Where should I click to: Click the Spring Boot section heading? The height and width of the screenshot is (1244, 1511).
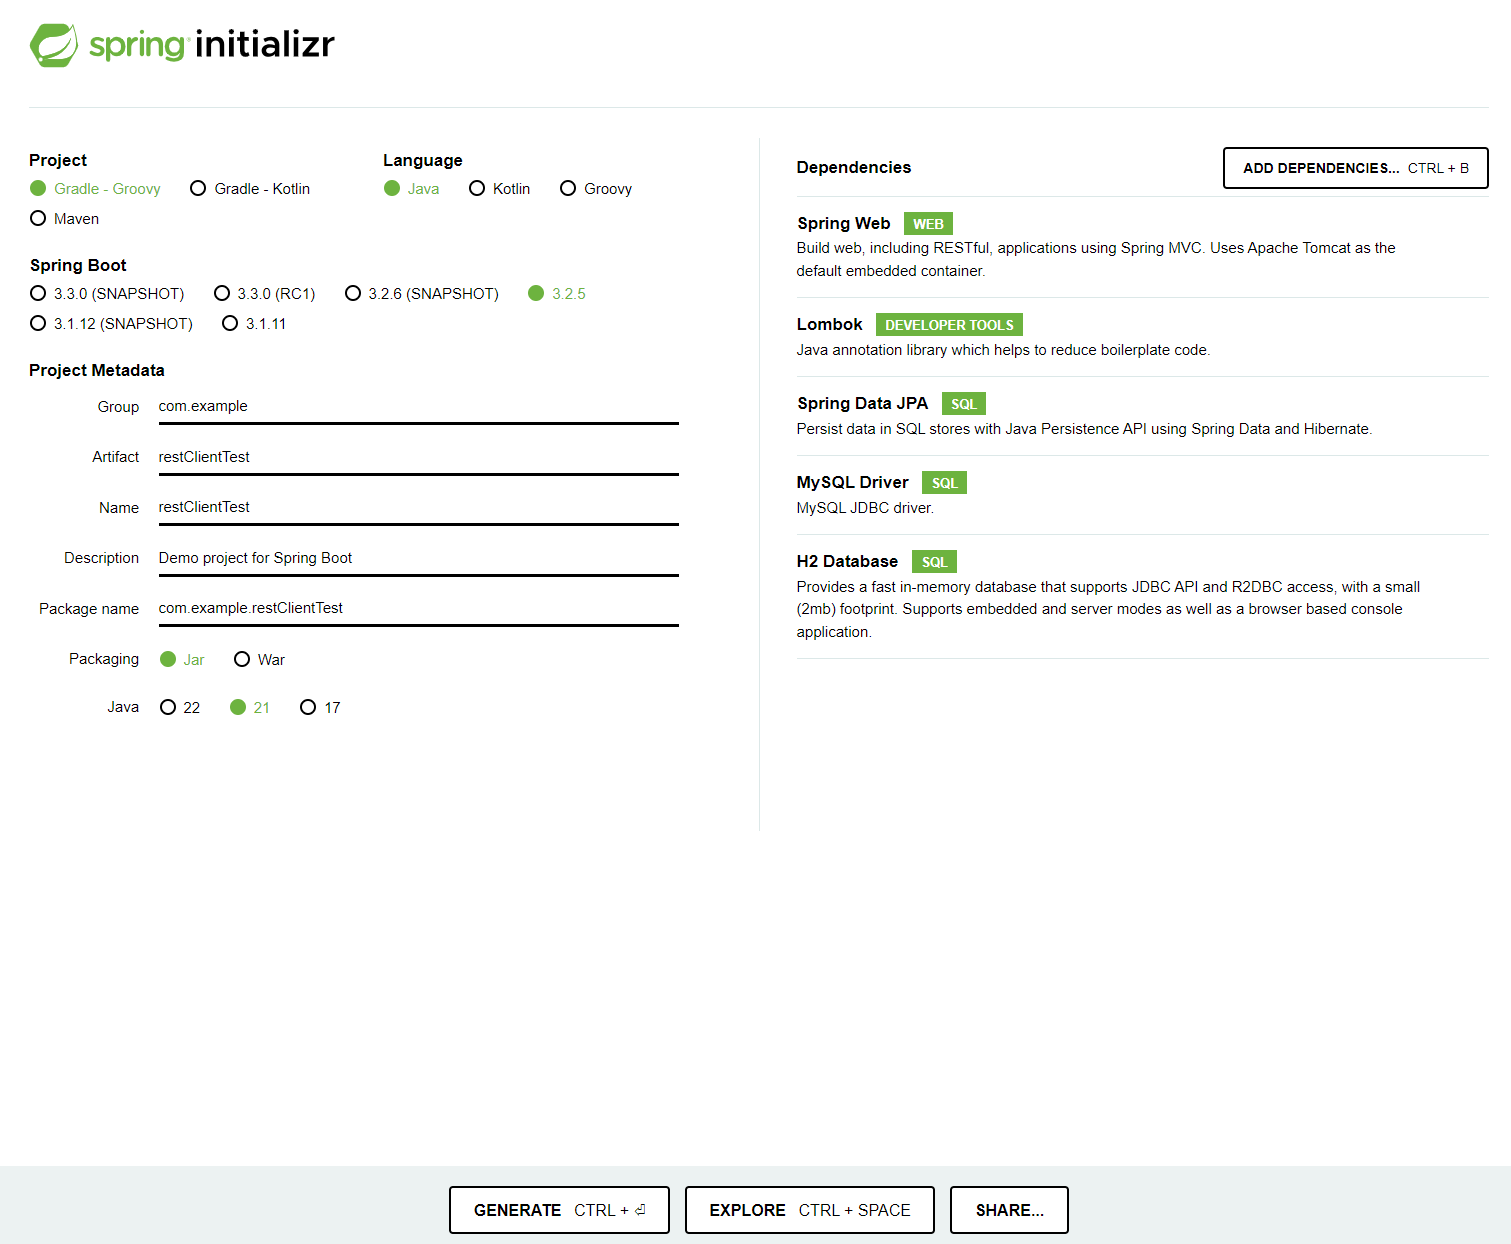(x=78, y=265)
